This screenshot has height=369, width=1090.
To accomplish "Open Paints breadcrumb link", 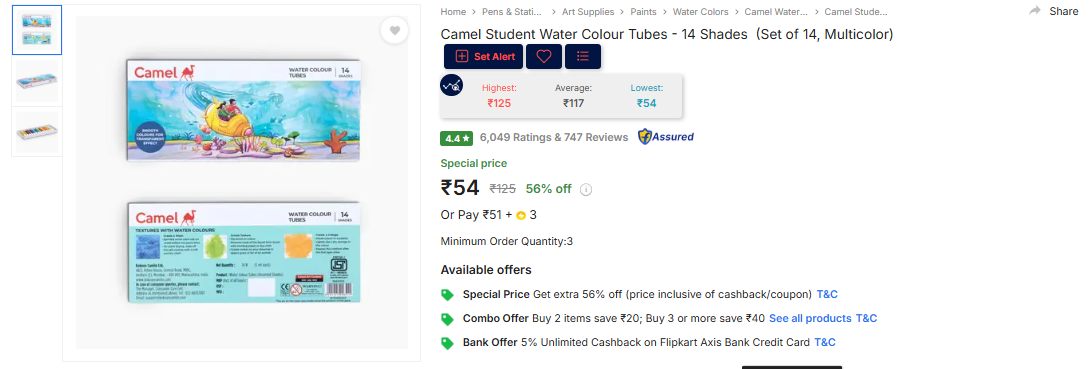I will (x=644, y=12).
